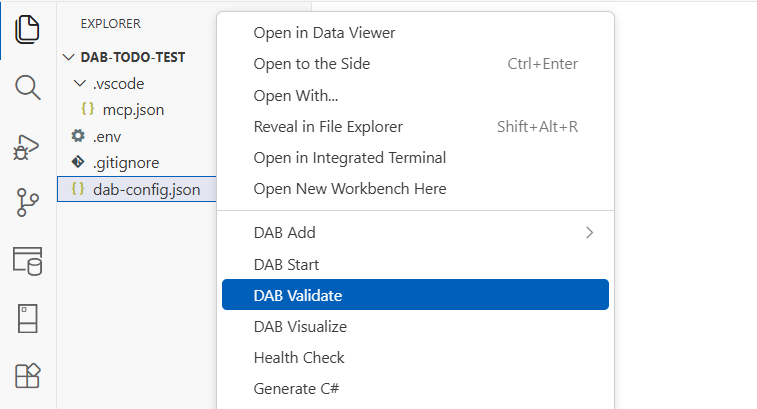Screen dimensions: 757x409
Task: Select the .gitignore file
Action: point(125,162)
